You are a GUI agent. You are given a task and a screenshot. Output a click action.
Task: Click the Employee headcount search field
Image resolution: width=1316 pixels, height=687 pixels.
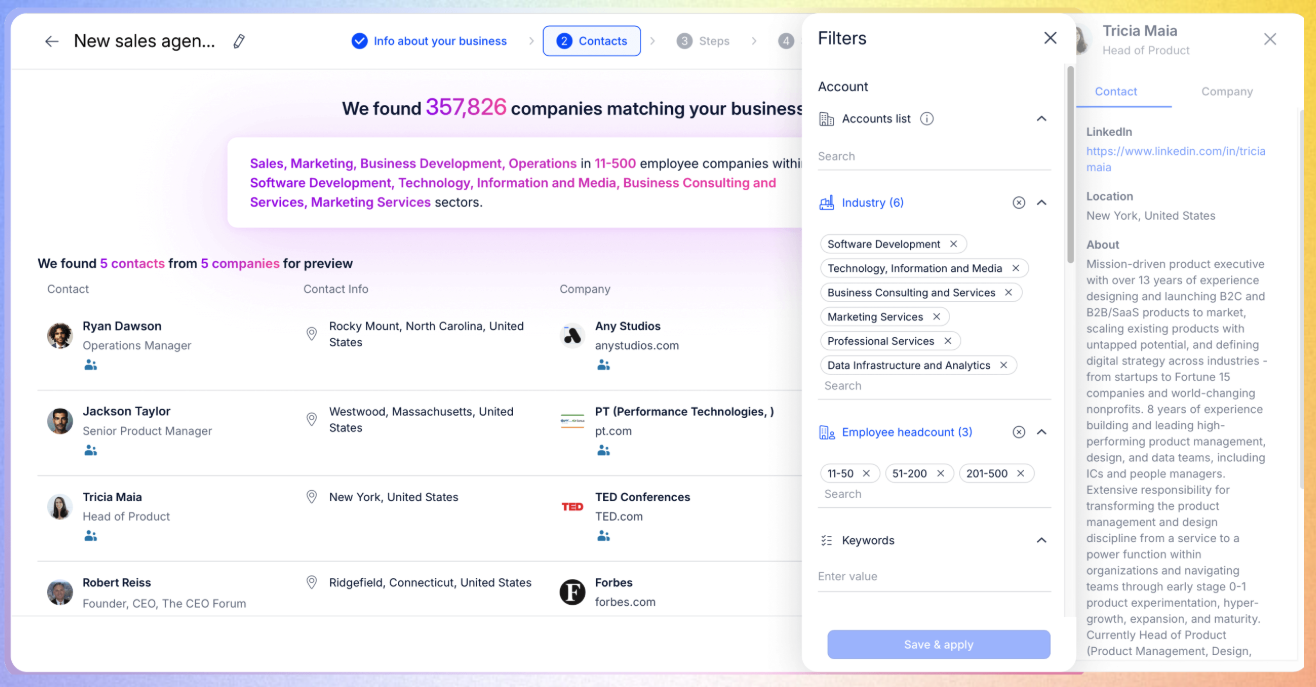(934, 494)
